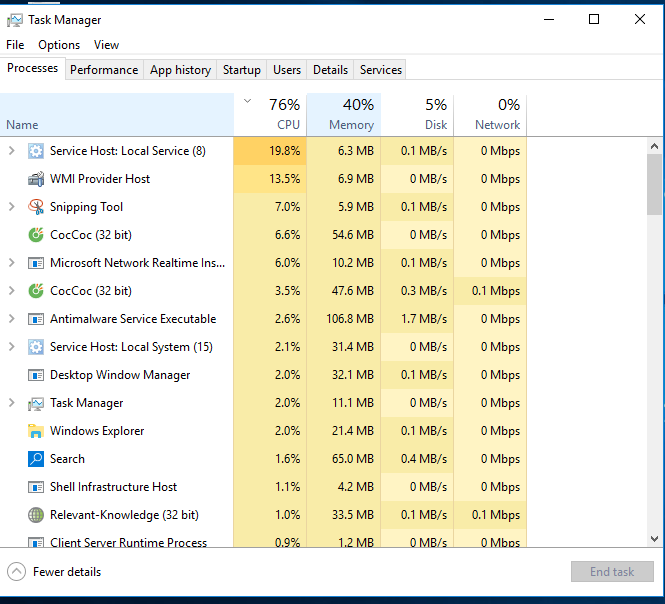Viewport: 665px width, 604px height.
Task: Open the Startup tab
Action: pos(242,70)
